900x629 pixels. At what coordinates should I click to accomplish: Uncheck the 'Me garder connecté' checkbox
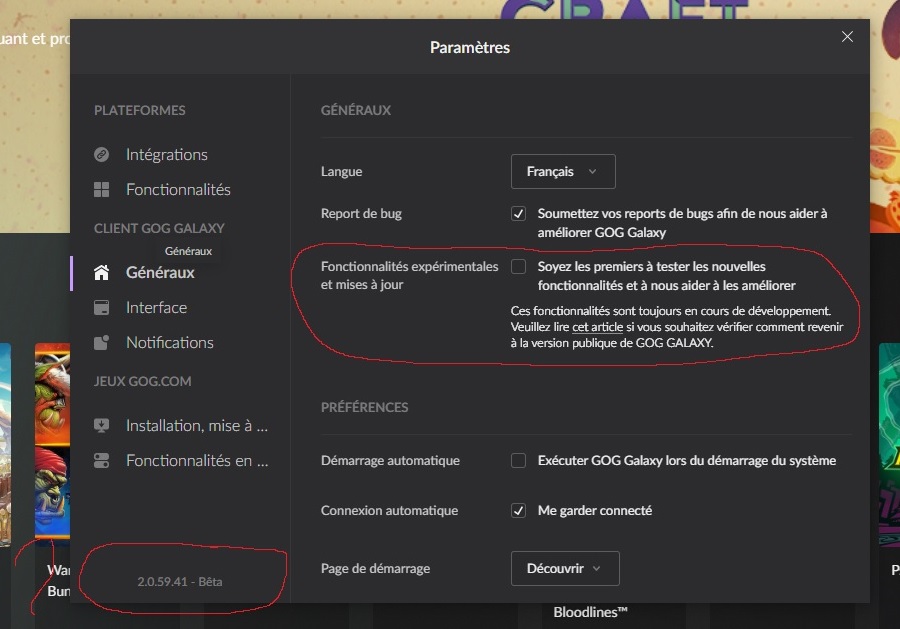click(x=518, y=510)
